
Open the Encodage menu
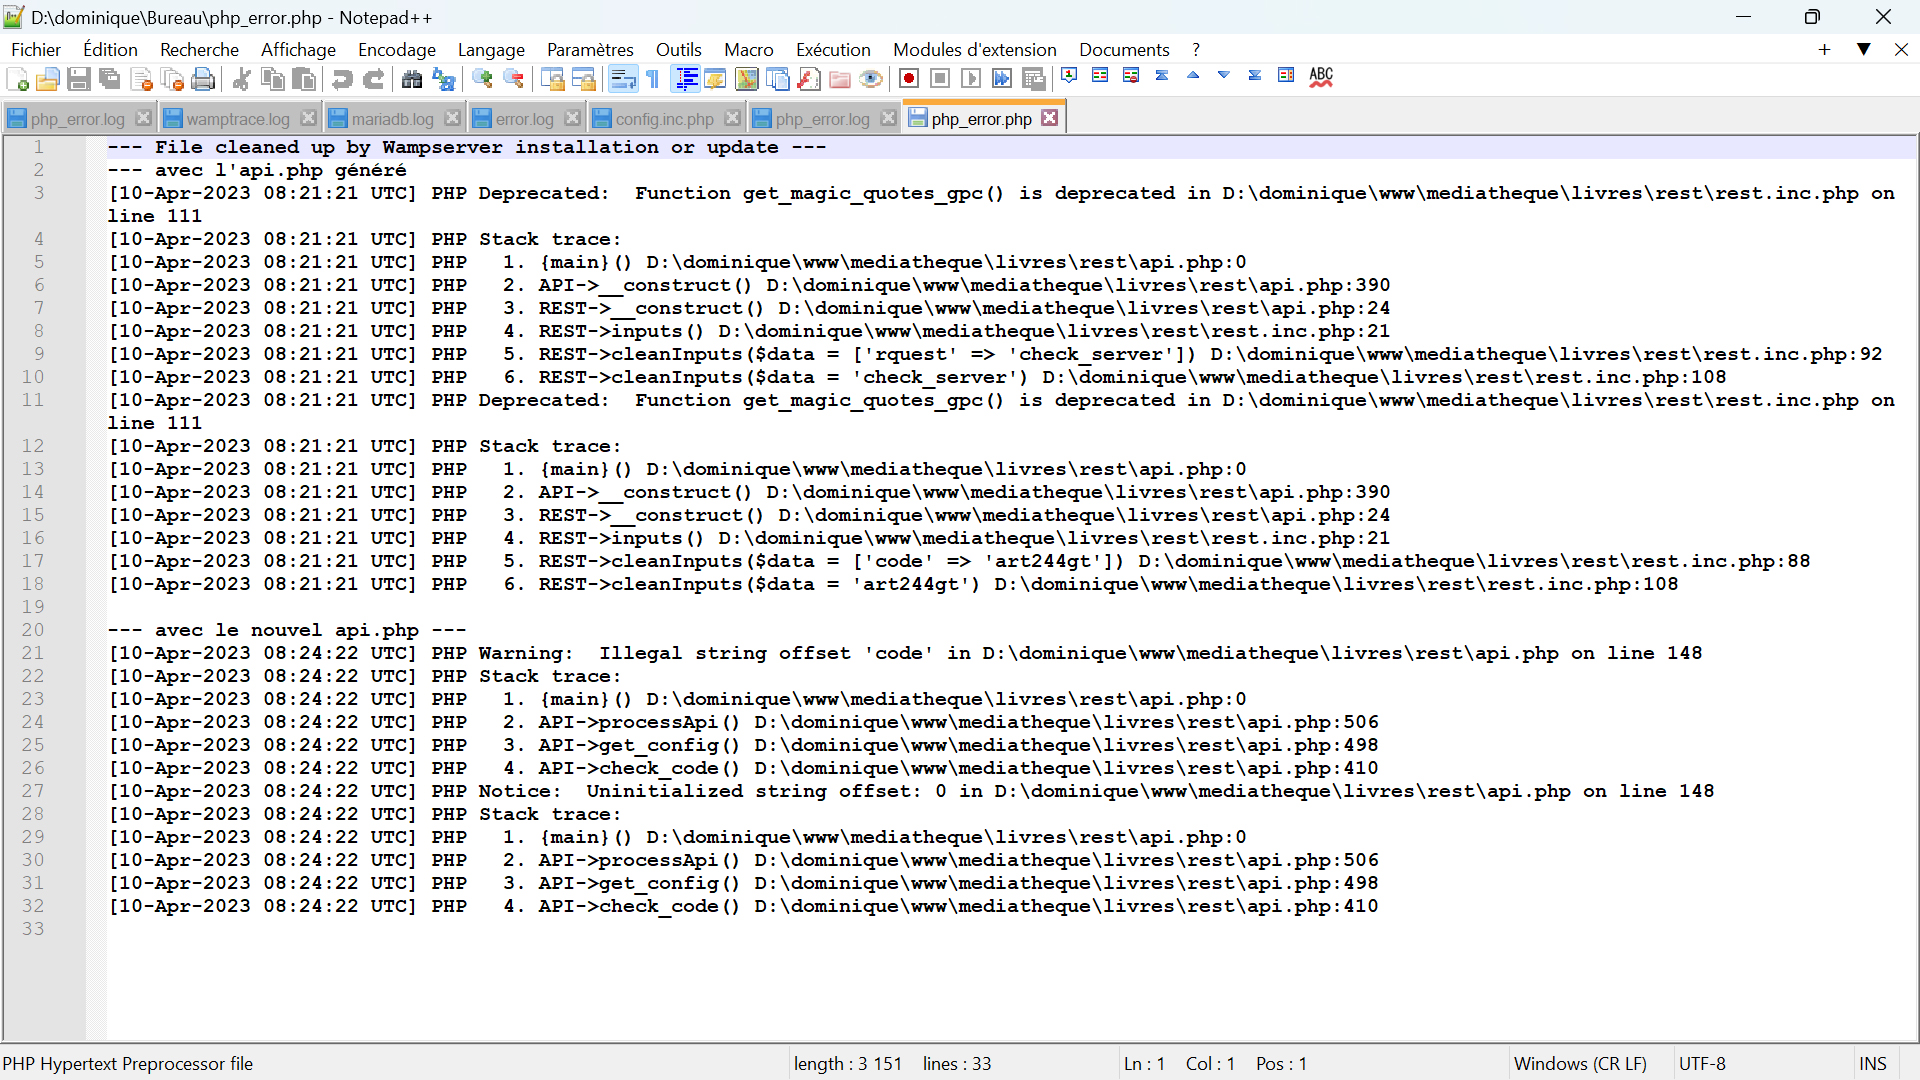coord(396,49)
